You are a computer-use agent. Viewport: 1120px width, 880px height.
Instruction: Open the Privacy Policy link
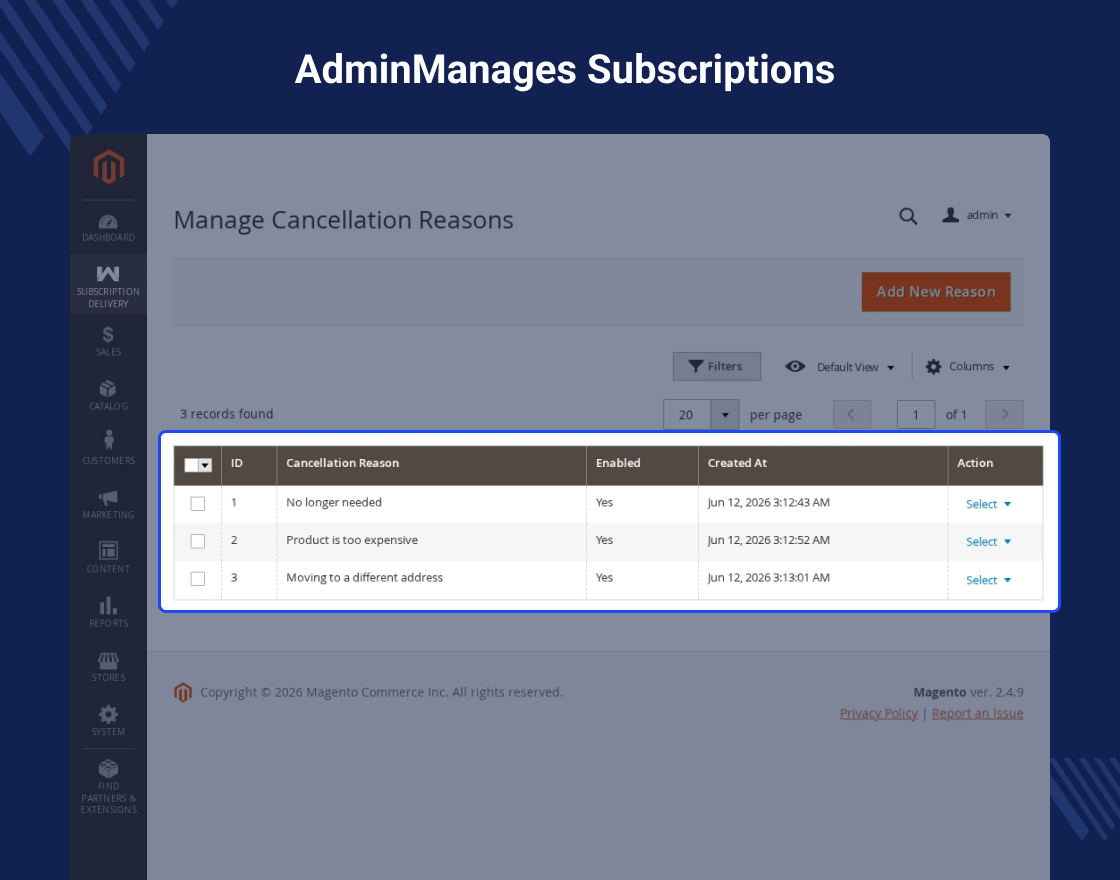(x=879, y=713)
